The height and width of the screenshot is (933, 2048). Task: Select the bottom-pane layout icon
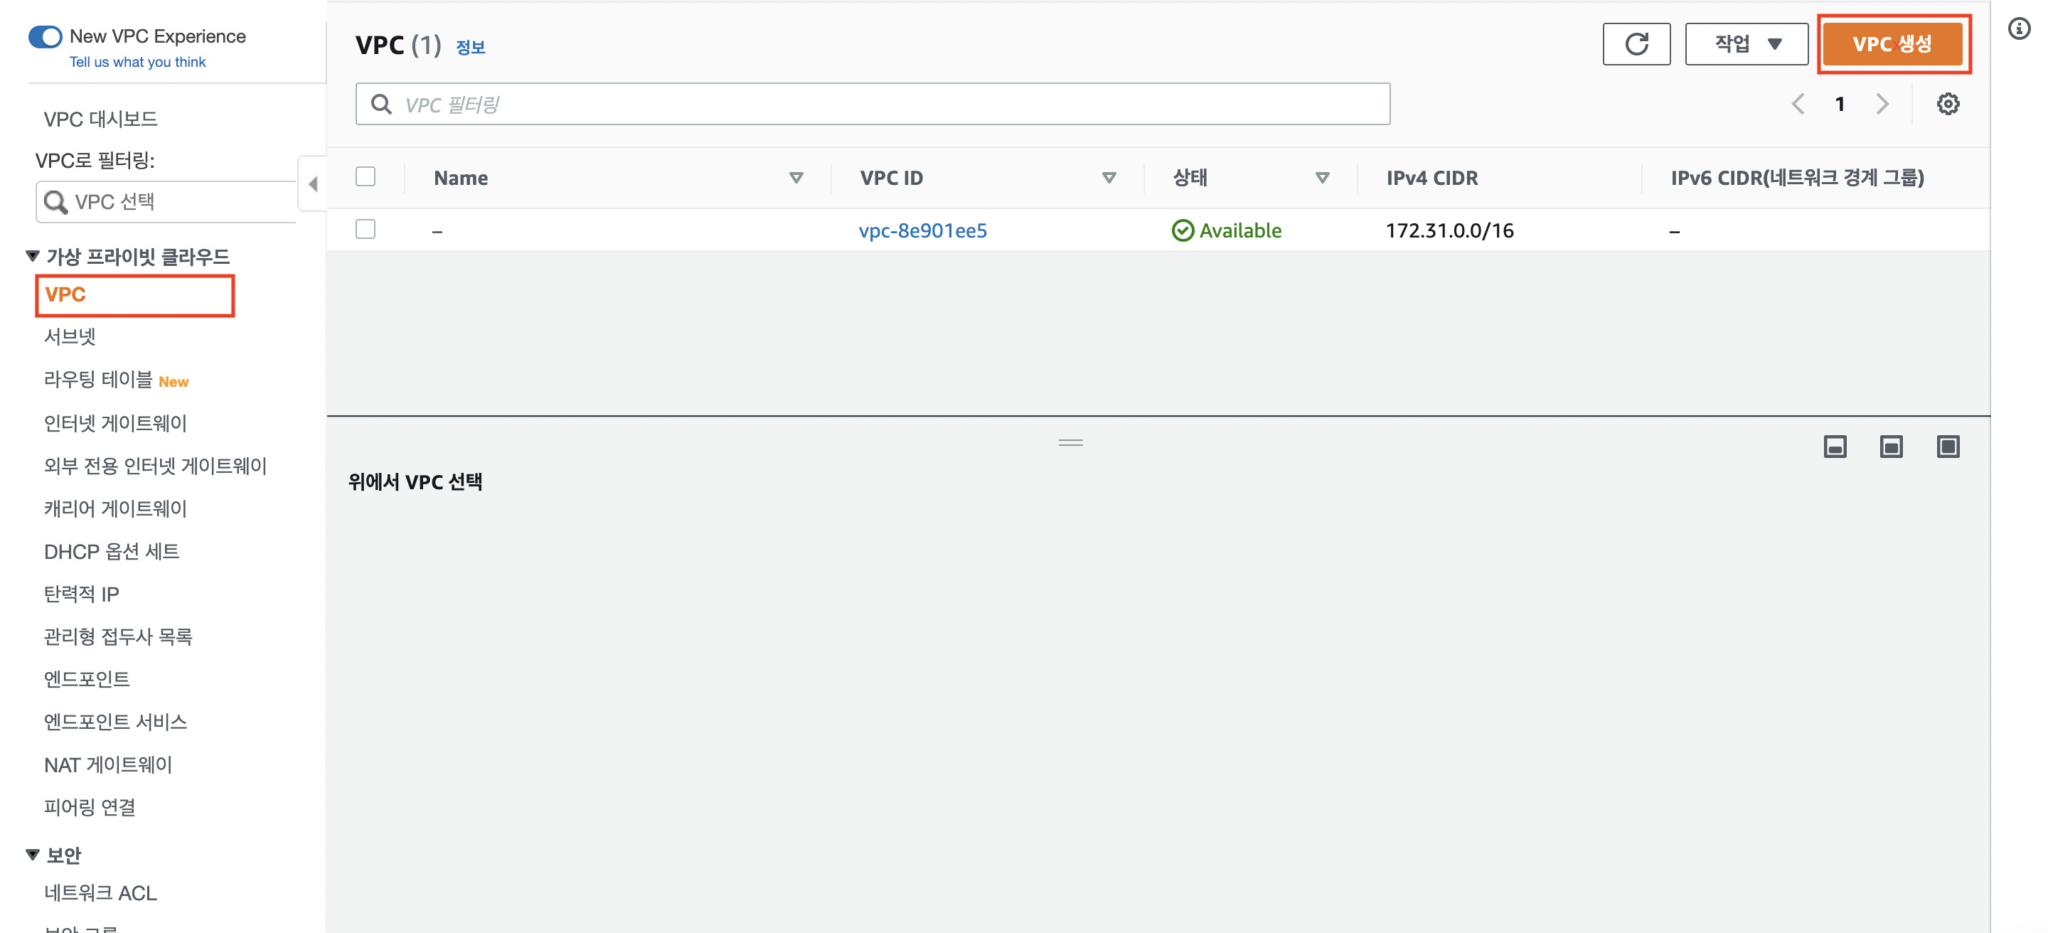pos(1835,446)
